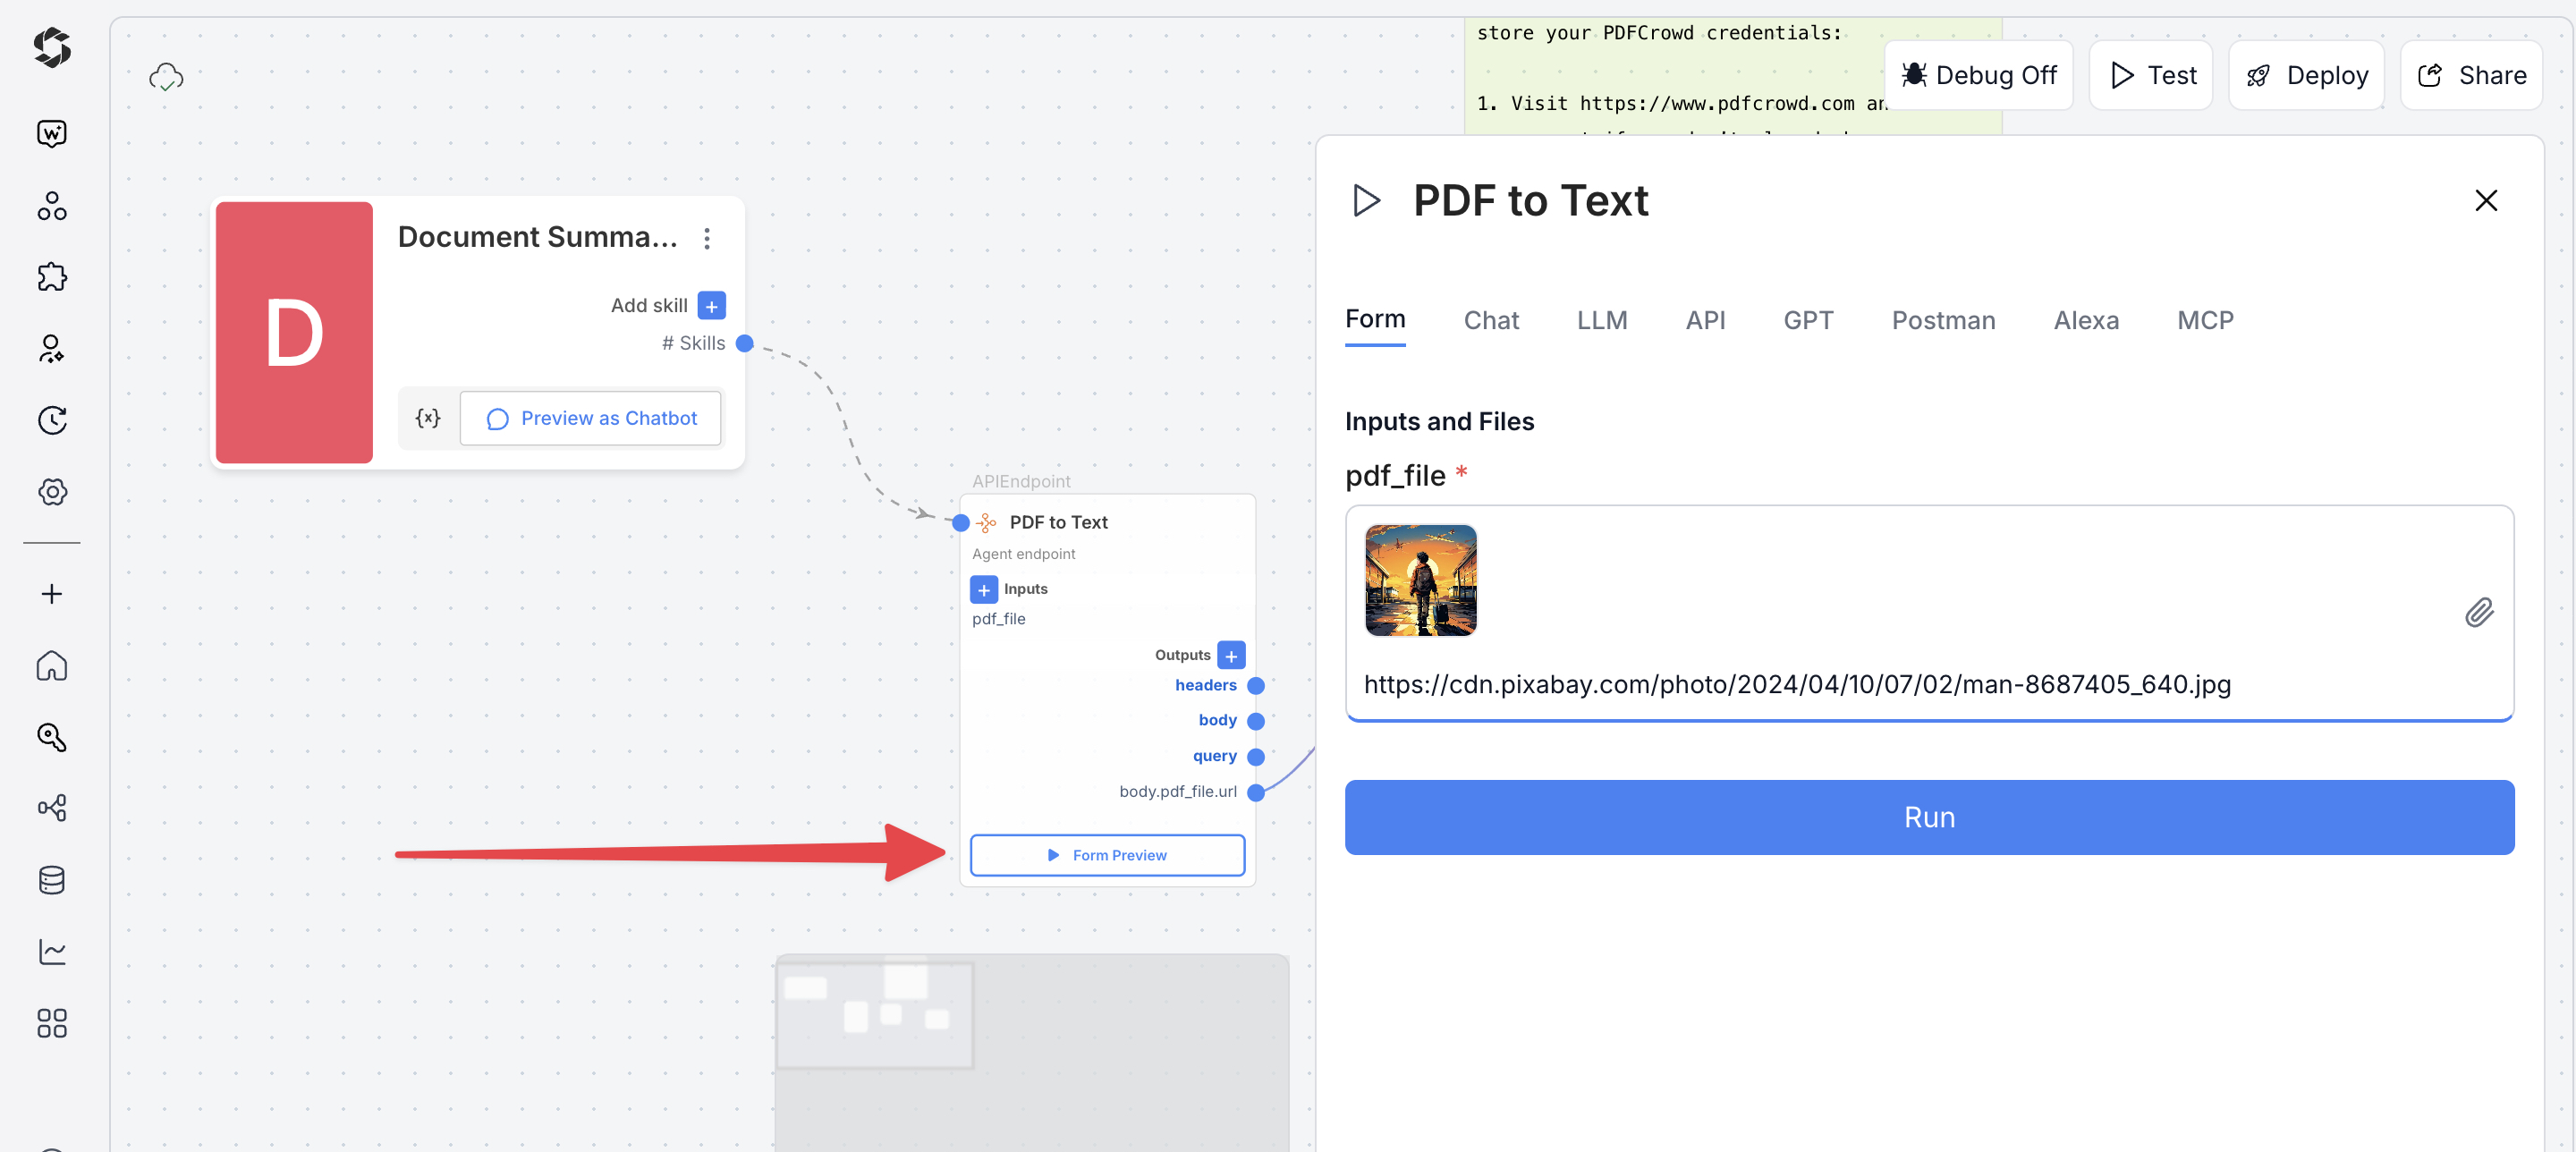Click the Form Preview button
2576x1152 pixels.
coord(1107,855)
